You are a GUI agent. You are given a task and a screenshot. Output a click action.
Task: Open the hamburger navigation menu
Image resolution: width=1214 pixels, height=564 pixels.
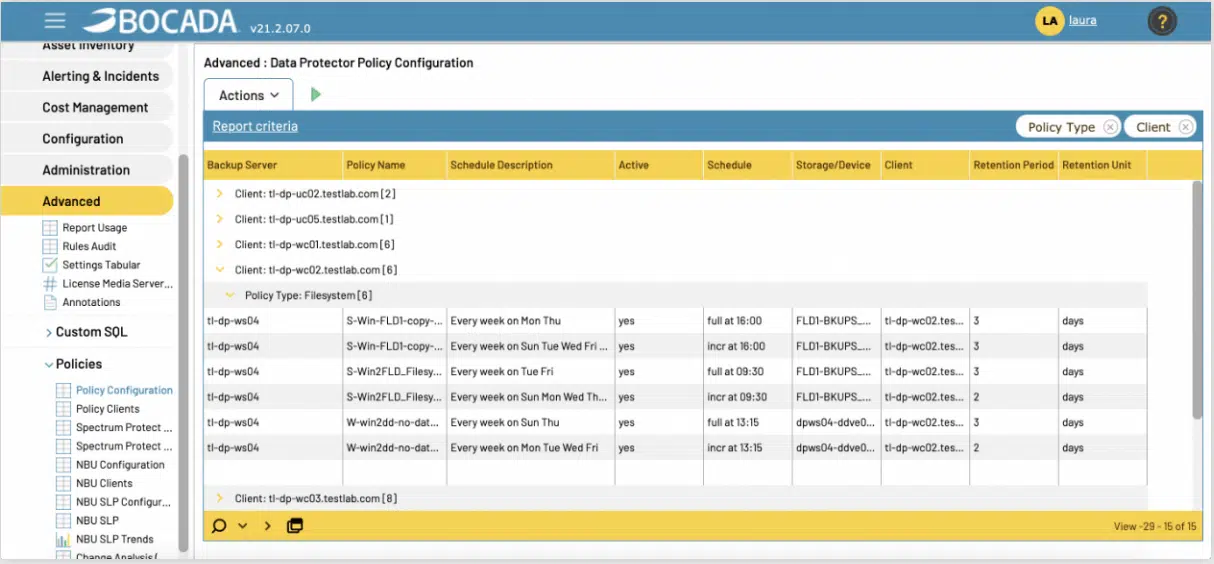click(x=55, y=21)
